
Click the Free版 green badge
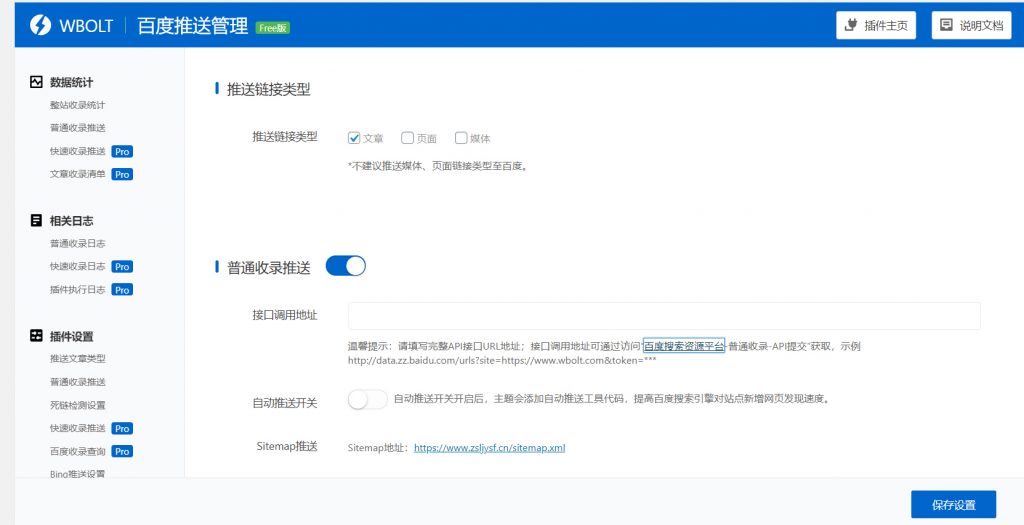tap(273, 27)
